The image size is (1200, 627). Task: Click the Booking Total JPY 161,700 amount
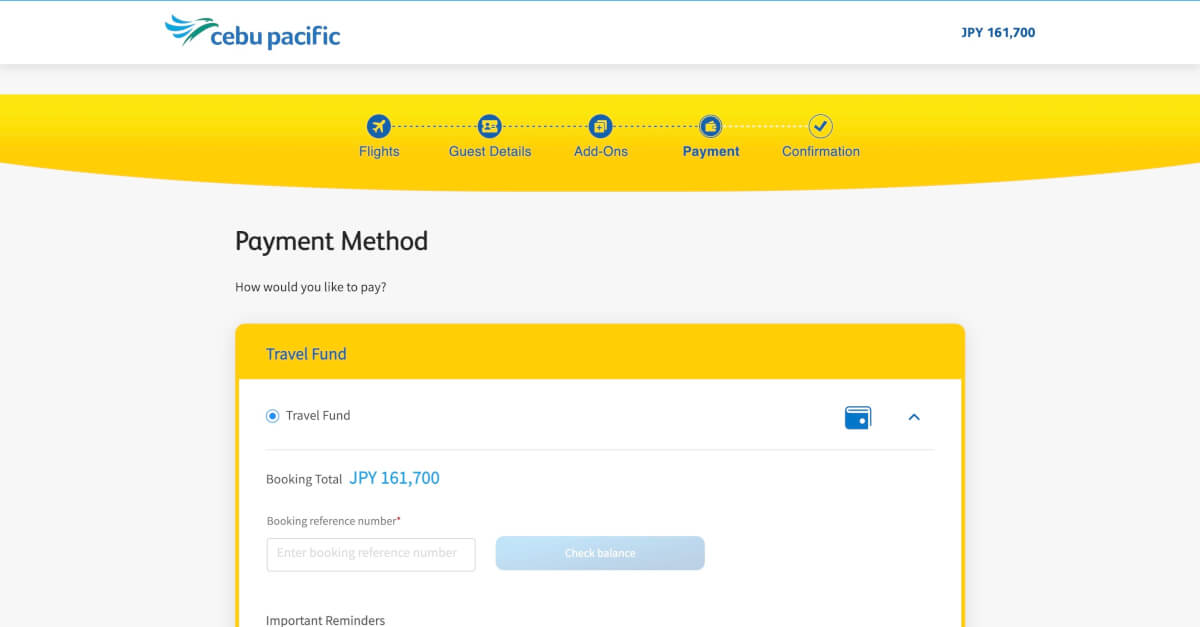tap(394, 478)
